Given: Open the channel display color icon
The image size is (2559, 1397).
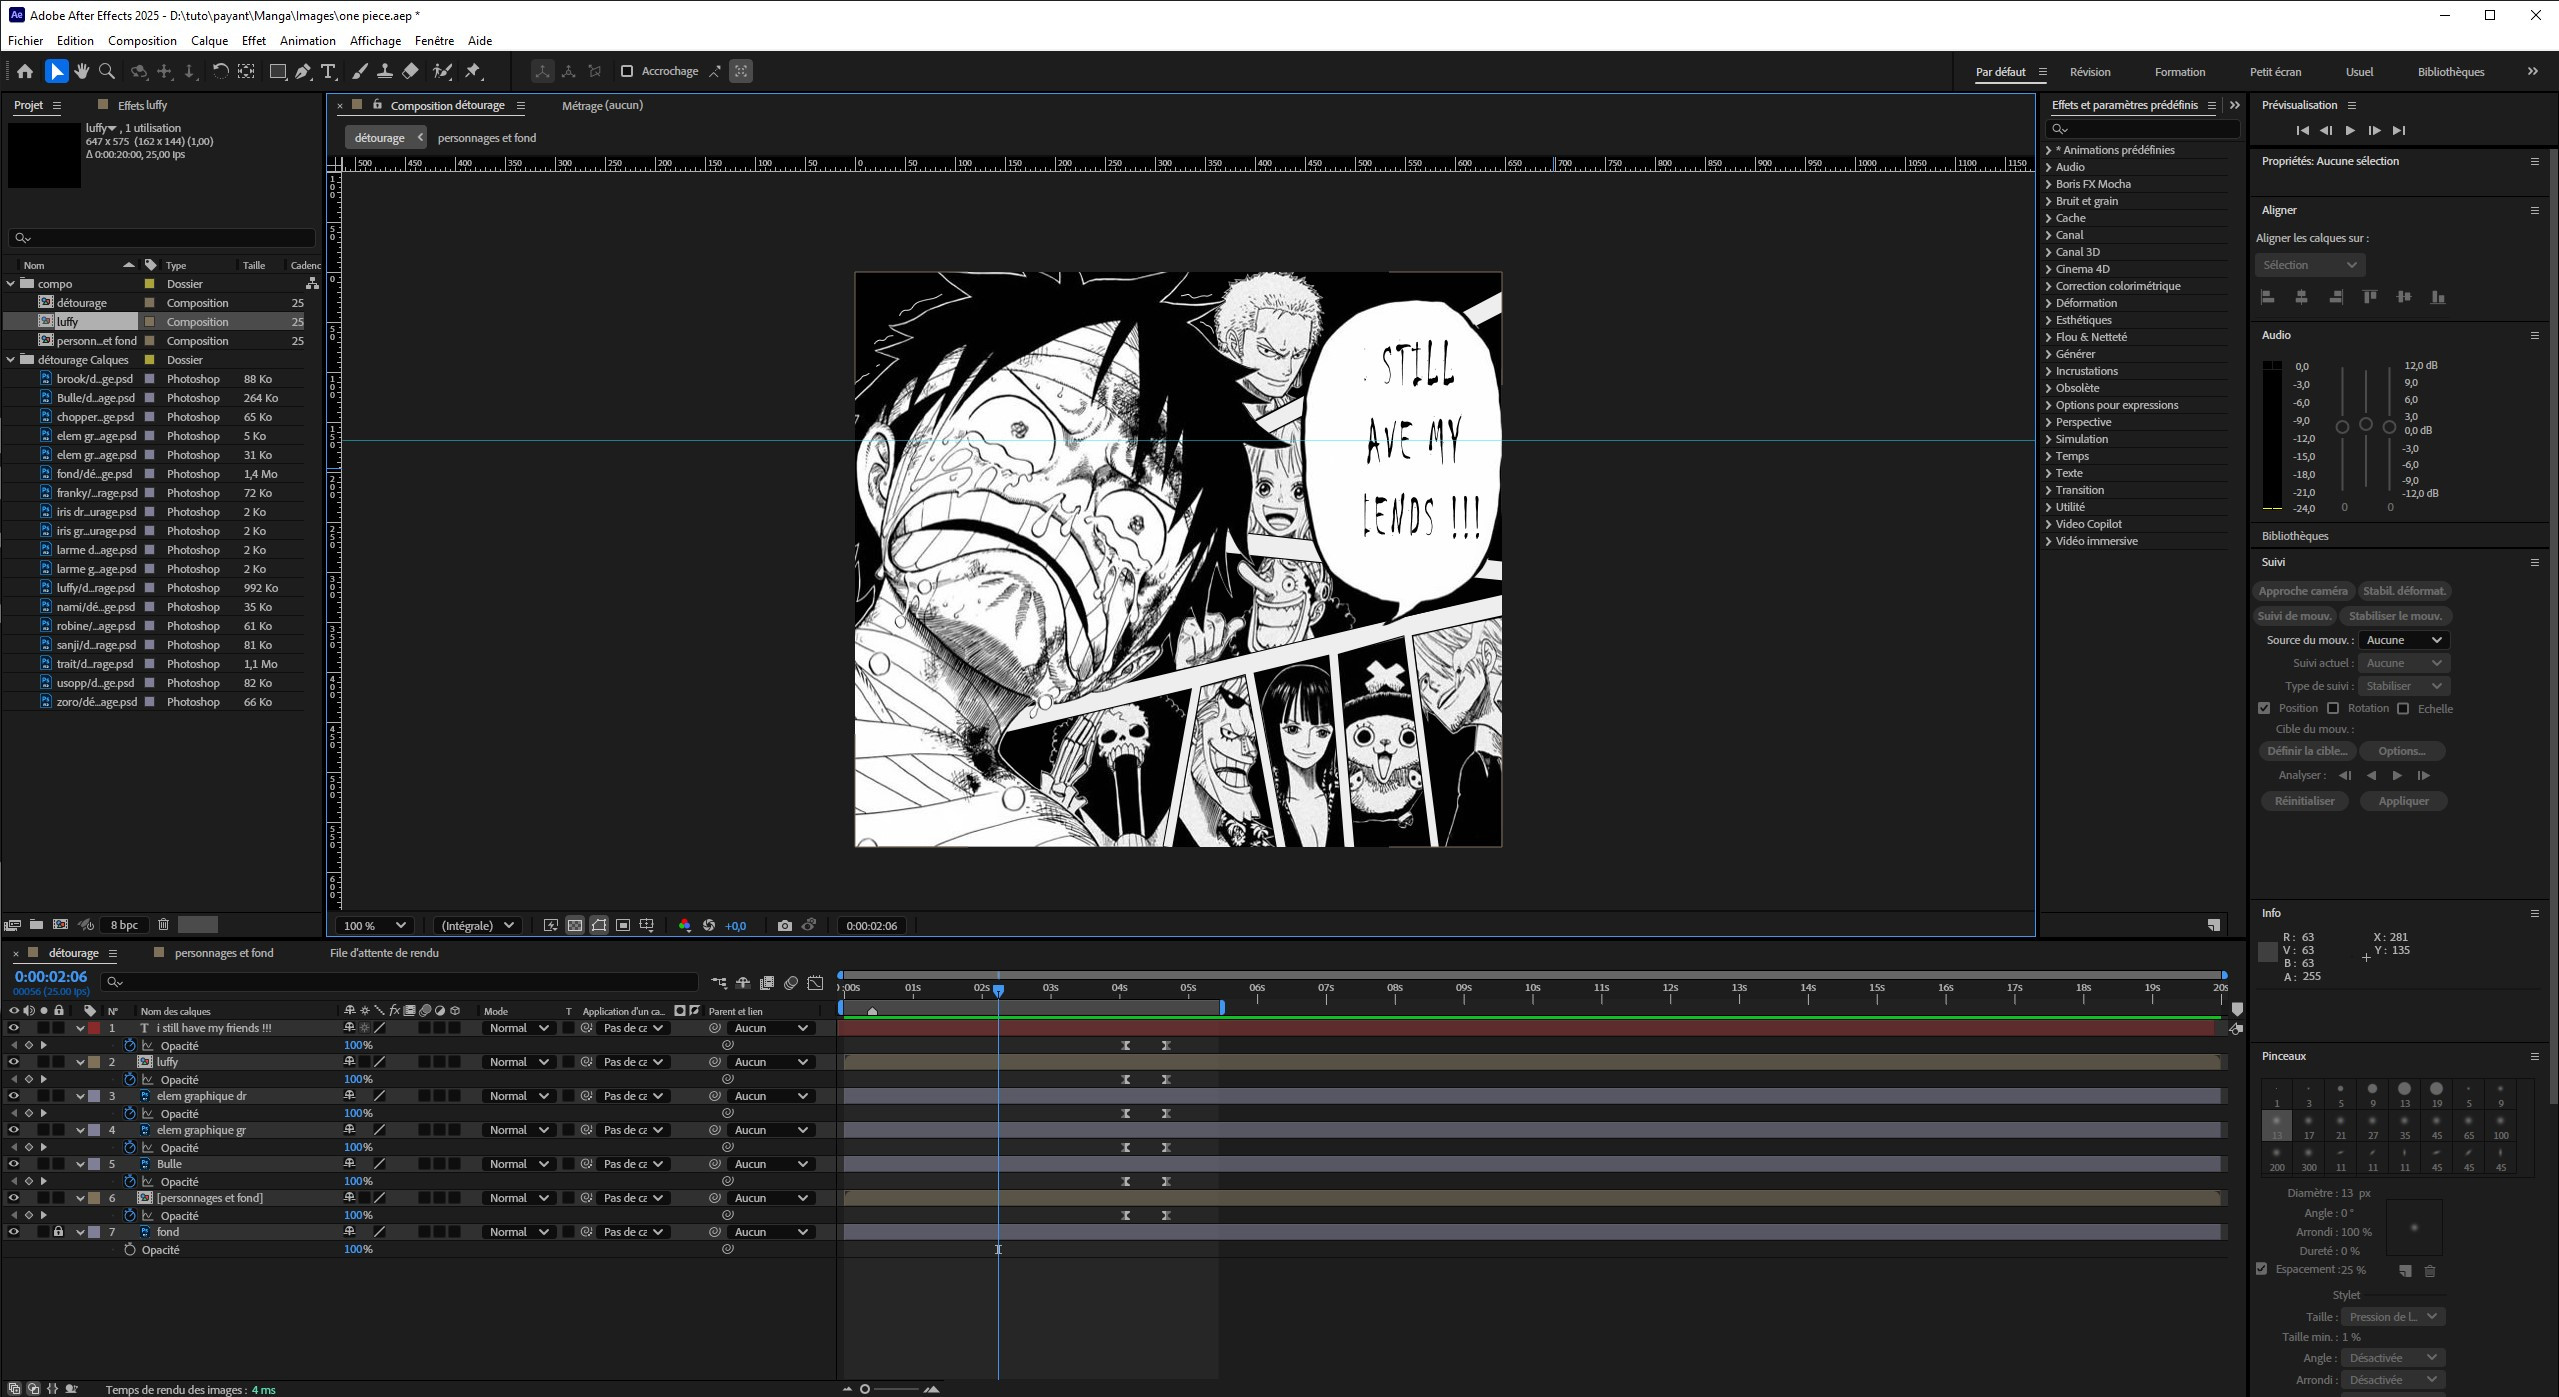Looking at the screenshot, I should tap(685, 926).
